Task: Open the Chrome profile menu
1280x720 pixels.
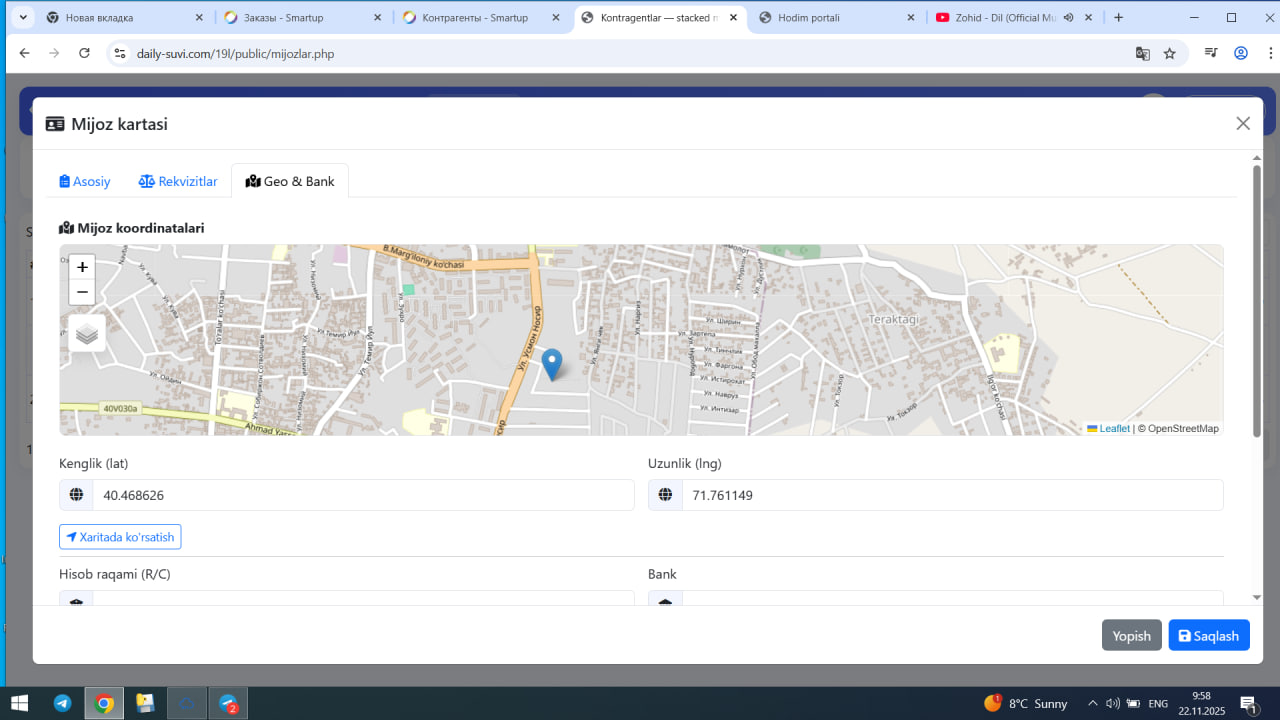Action: point(1241,53)
